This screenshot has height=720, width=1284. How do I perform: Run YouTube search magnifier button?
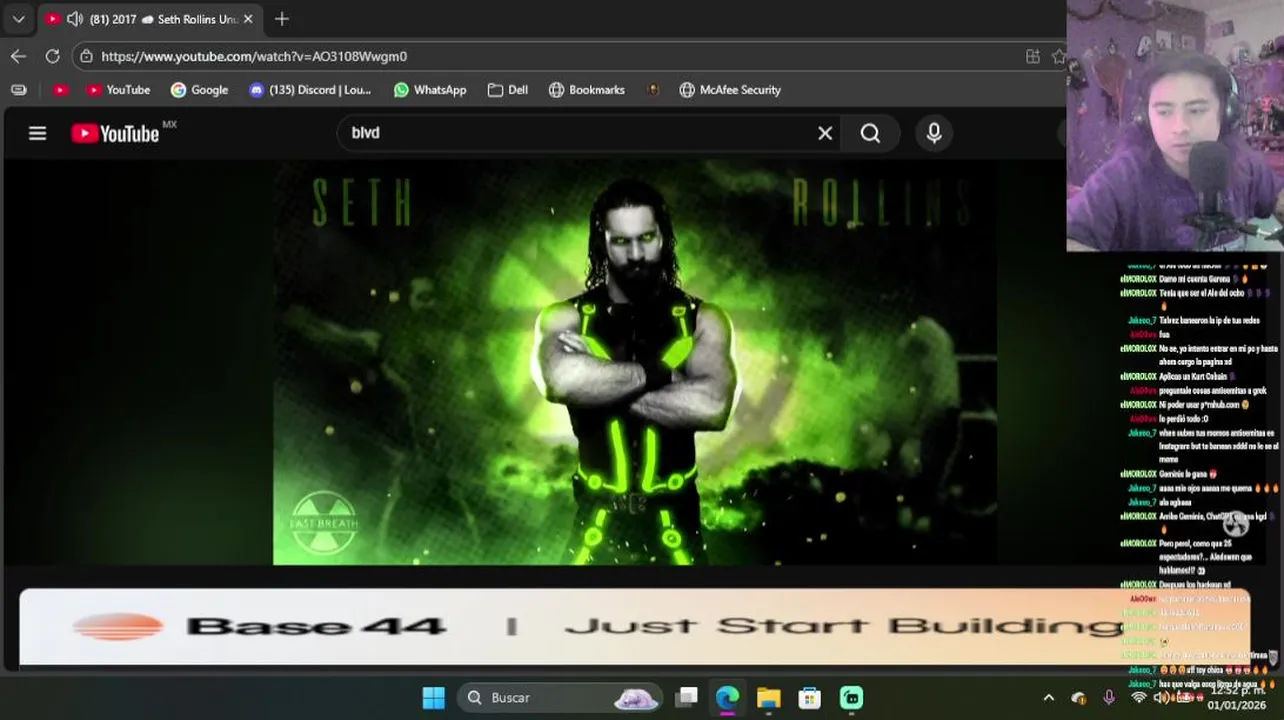click(870, 133)
